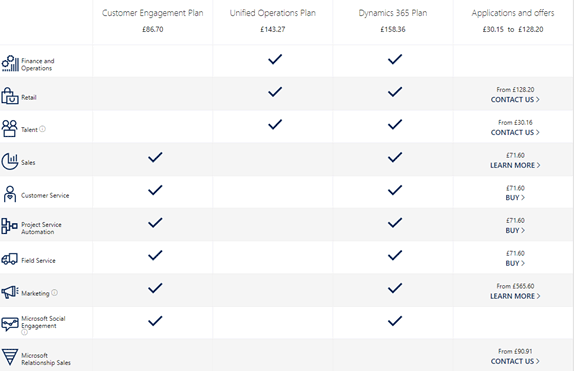
Task: Click the Field Service truck icon
Action: (10, 259)
